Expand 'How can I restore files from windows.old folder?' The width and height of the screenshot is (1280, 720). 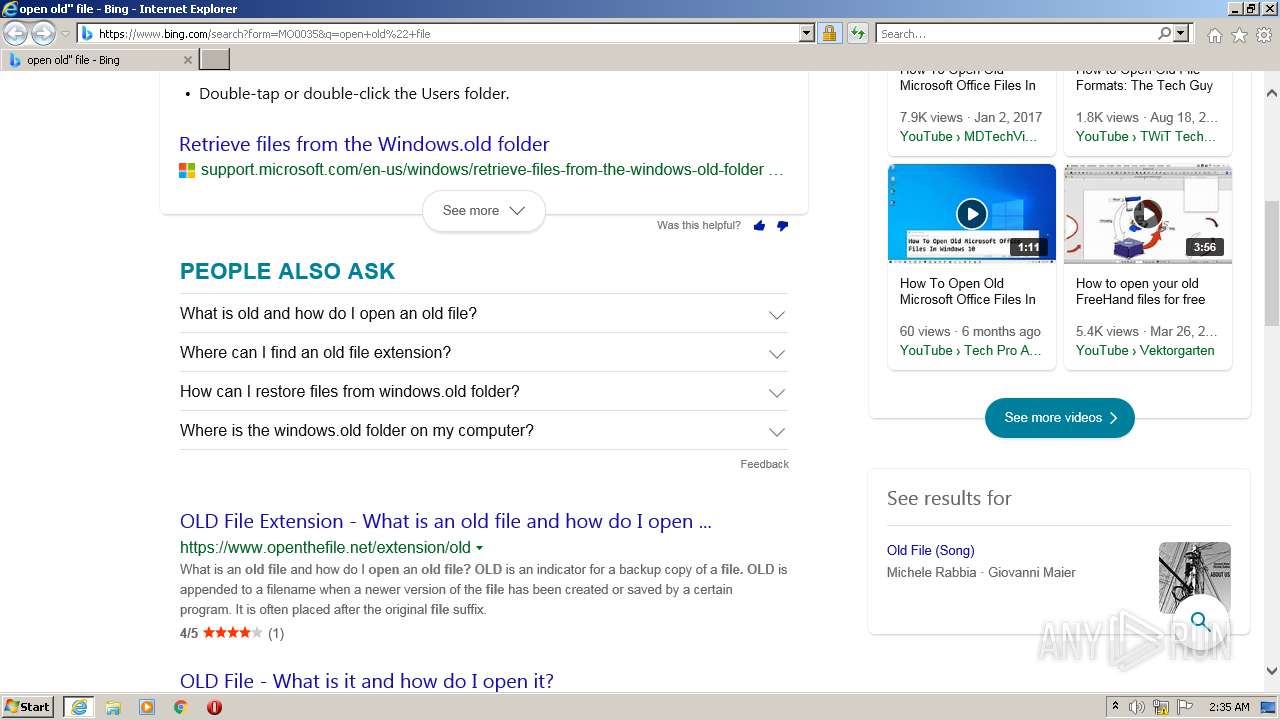click(x=483, y=392)
